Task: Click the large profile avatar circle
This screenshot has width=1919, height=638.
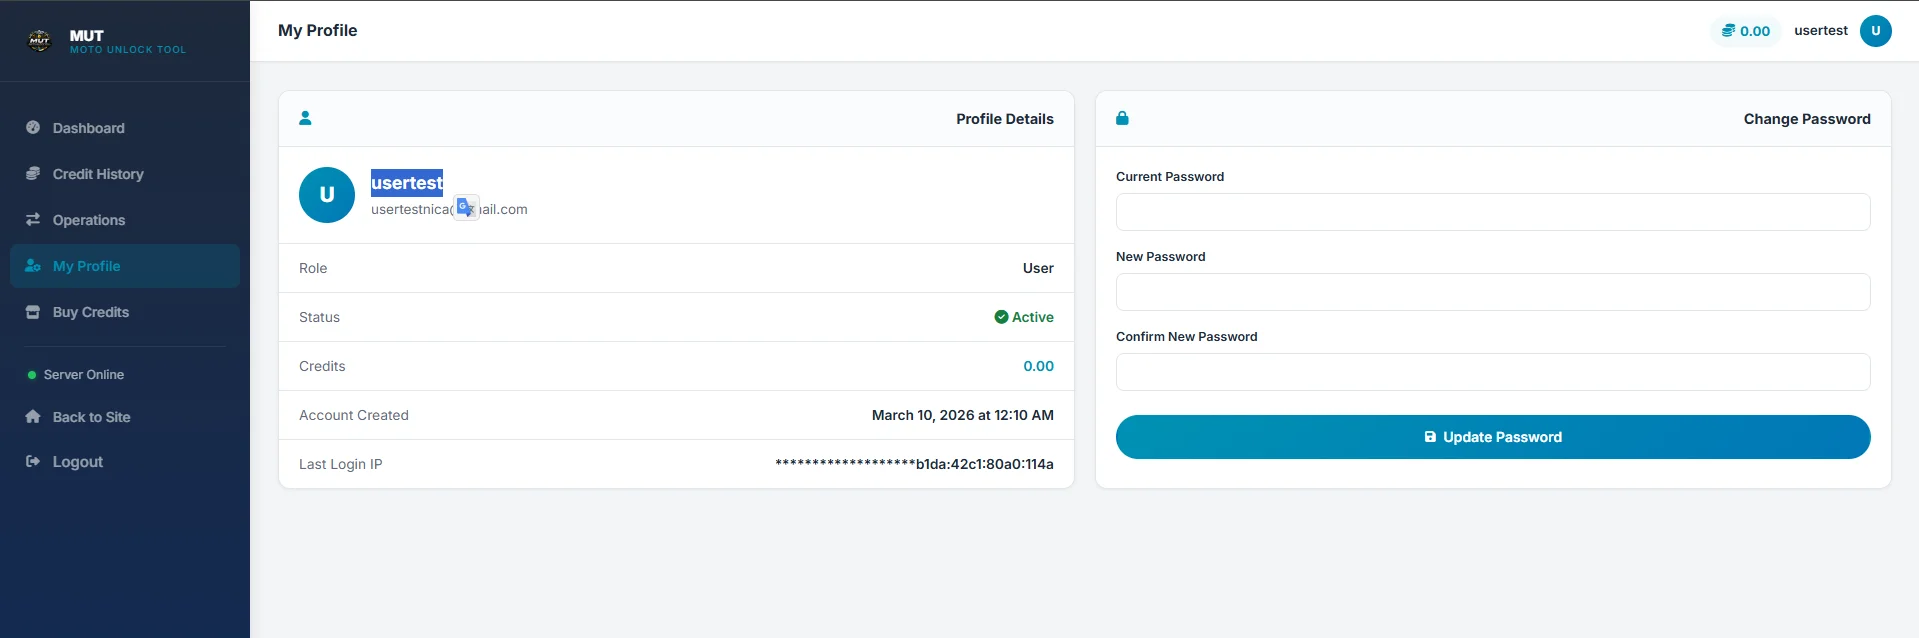Action: (327, 195)
